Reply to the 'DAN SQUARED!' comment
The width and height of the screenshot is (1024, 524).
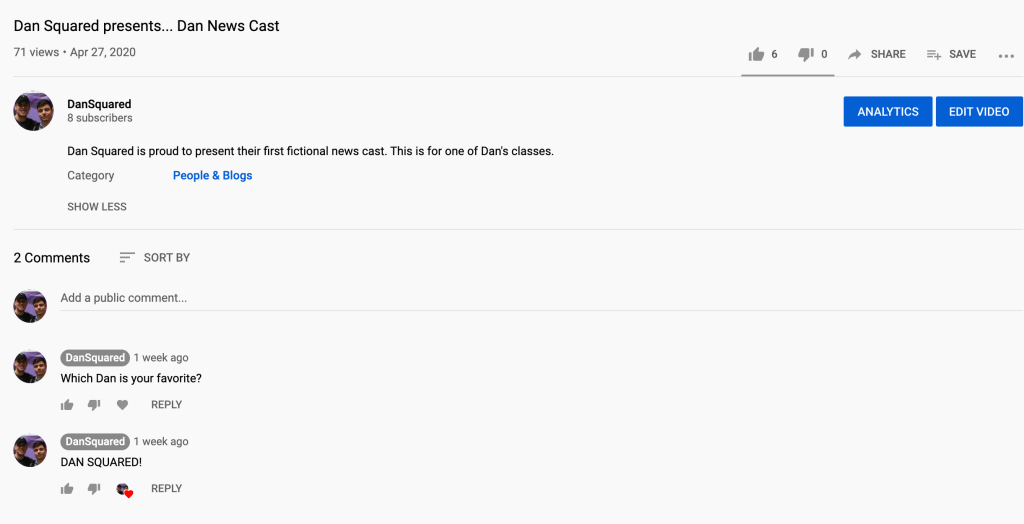[166, 489]
